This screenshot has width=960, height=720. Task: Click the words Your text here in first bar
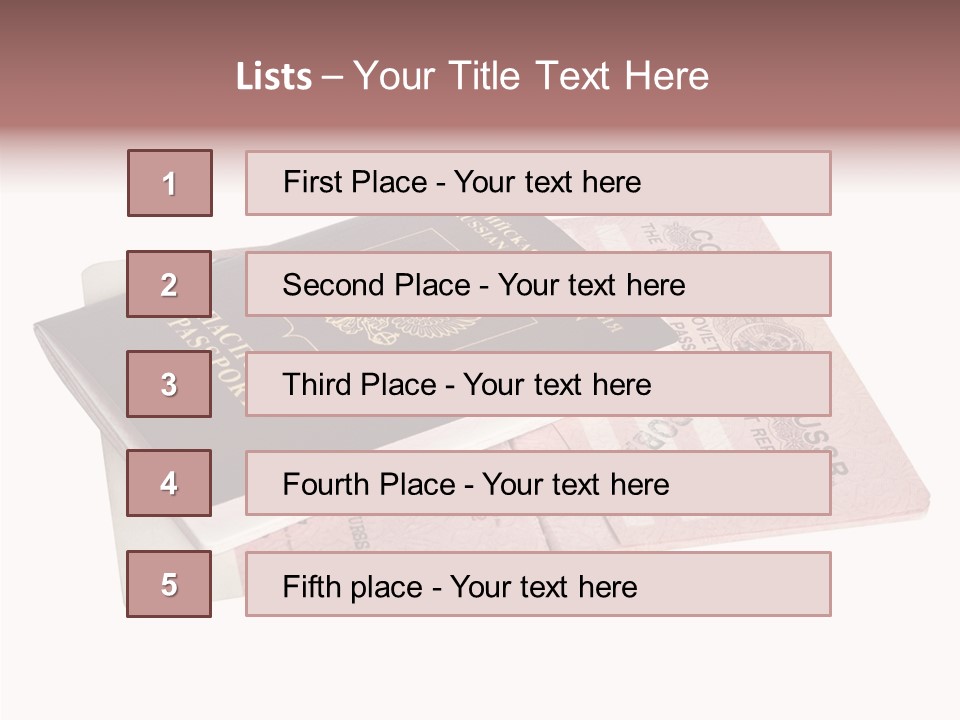[x=547, y=183]
